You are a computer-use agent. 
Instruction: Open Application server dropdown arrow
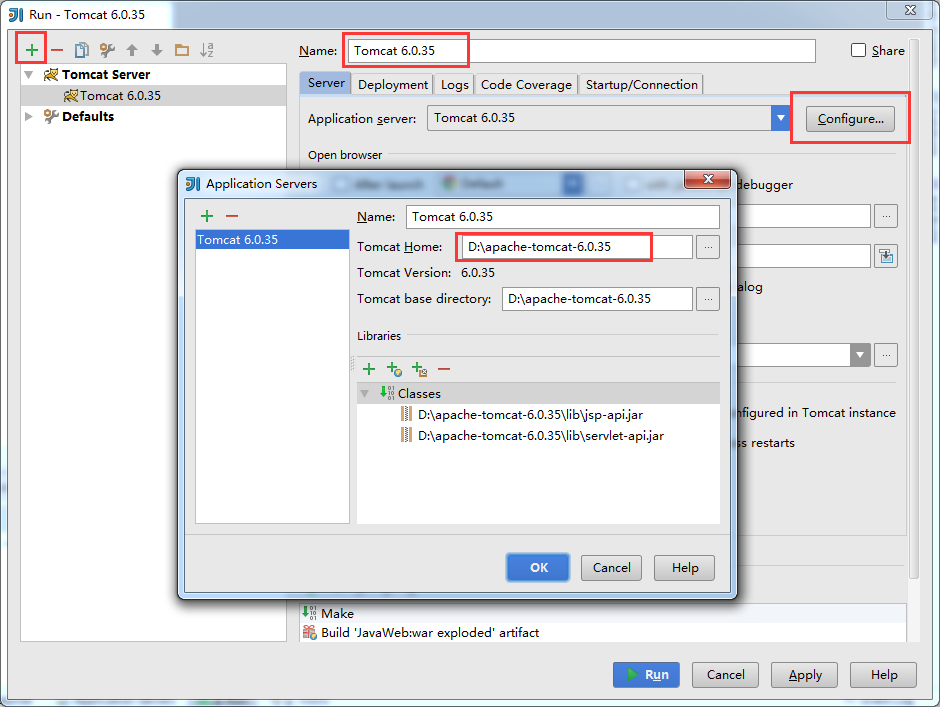780,118
